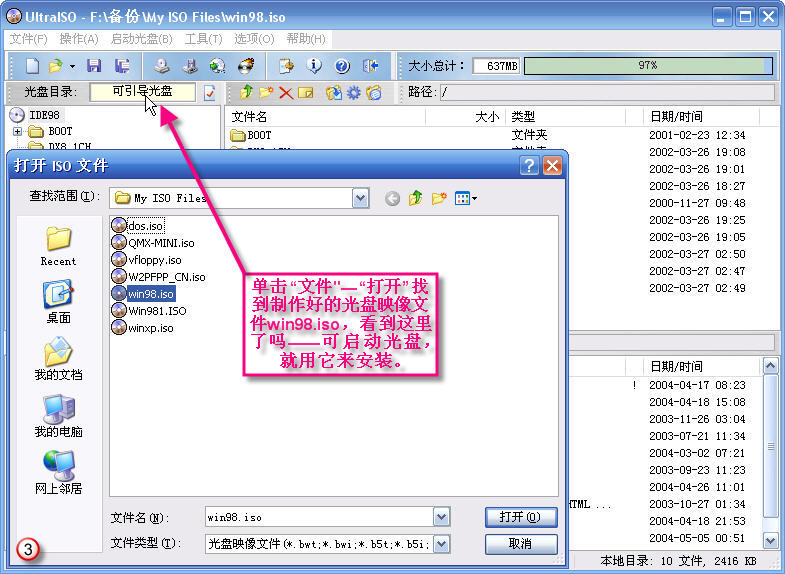Open the dropdown arrow beside Open toolbar icon
This screenshot has height=574, width=785.
pyautogui.click(x=73, y=66)
